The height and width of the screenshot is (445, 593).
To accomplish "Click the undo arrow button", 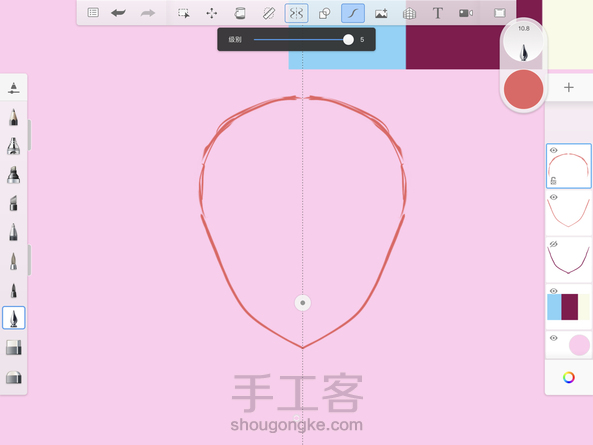I will (119, 13).
